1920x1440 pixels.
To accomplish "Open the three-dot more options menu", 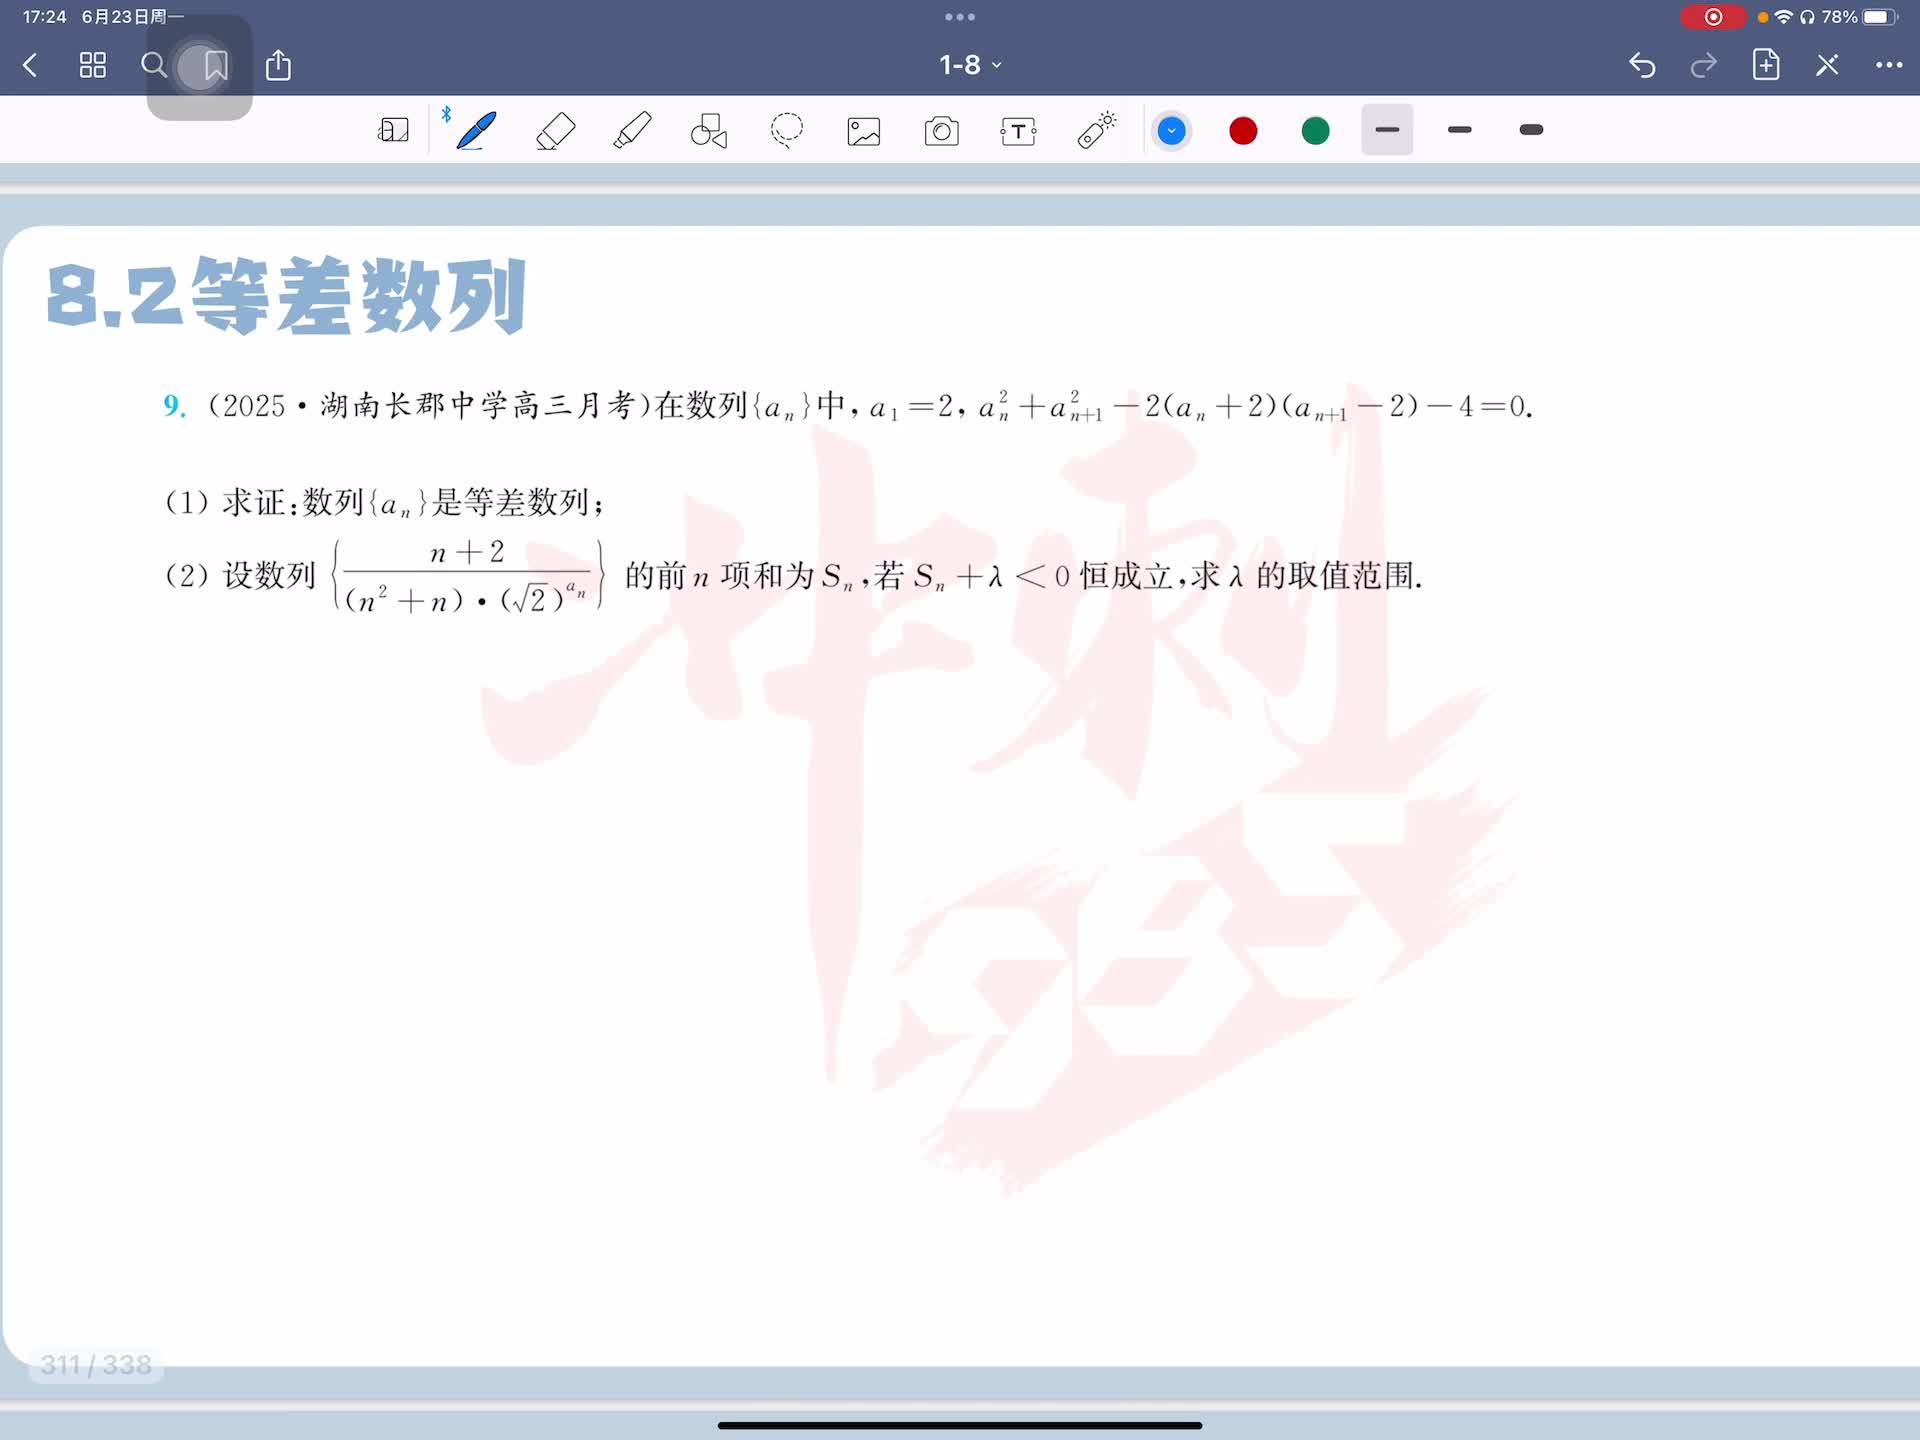I will coord(1888,65).
